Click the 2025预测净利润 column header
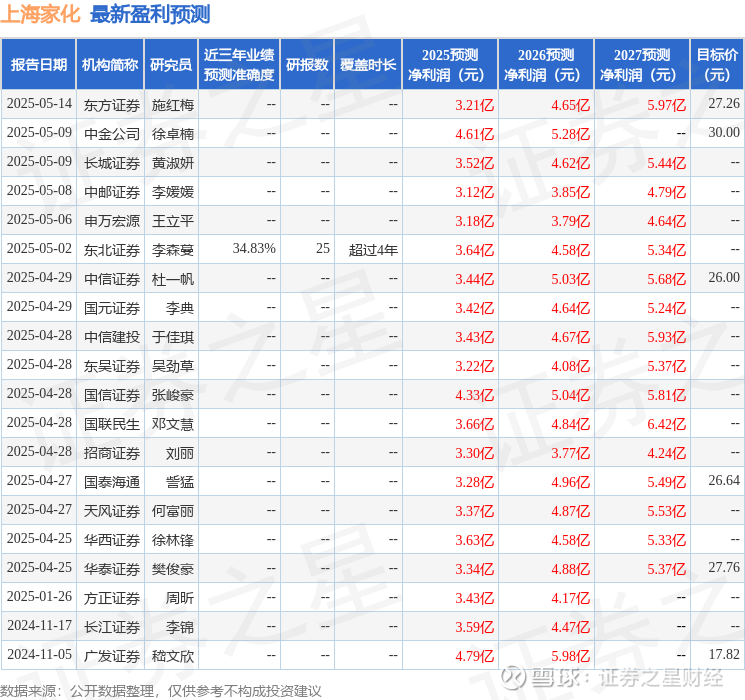745x700 pixels. [450, 65]
